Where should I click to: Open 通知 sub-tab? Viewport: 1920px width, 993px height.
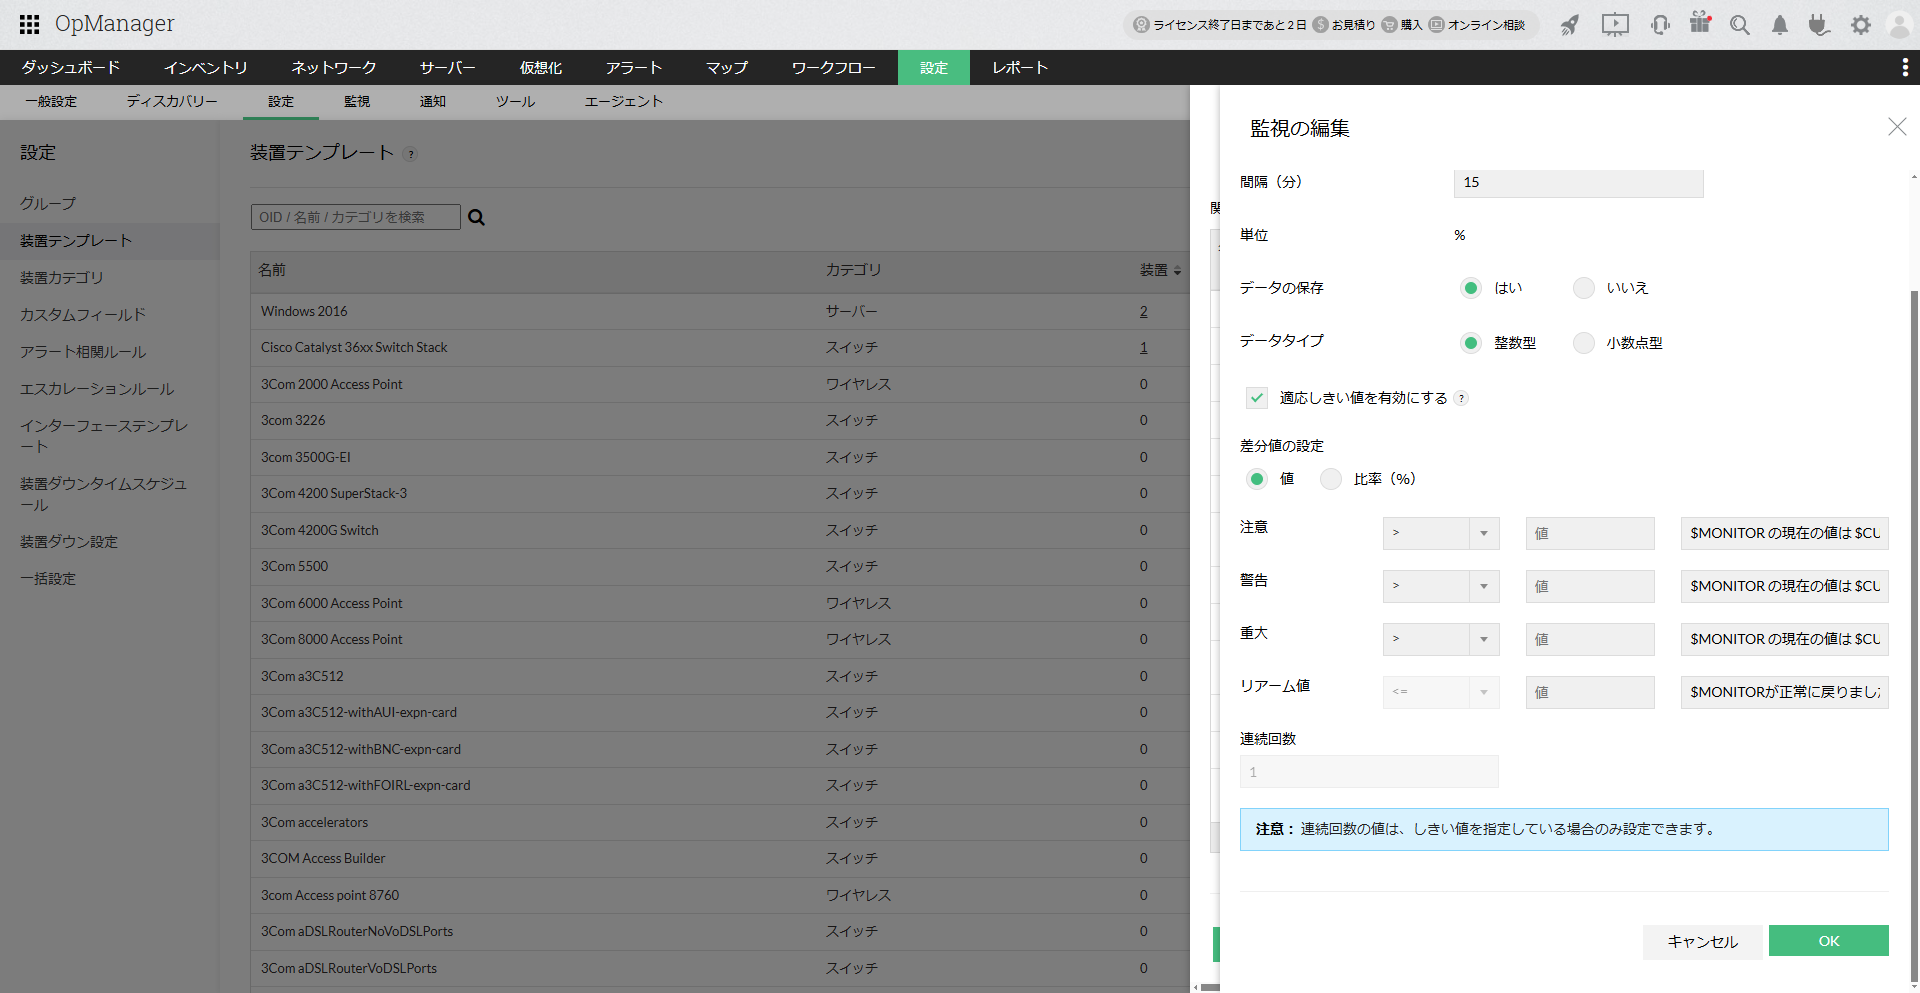pyautogui.click(x=433, y=102)
